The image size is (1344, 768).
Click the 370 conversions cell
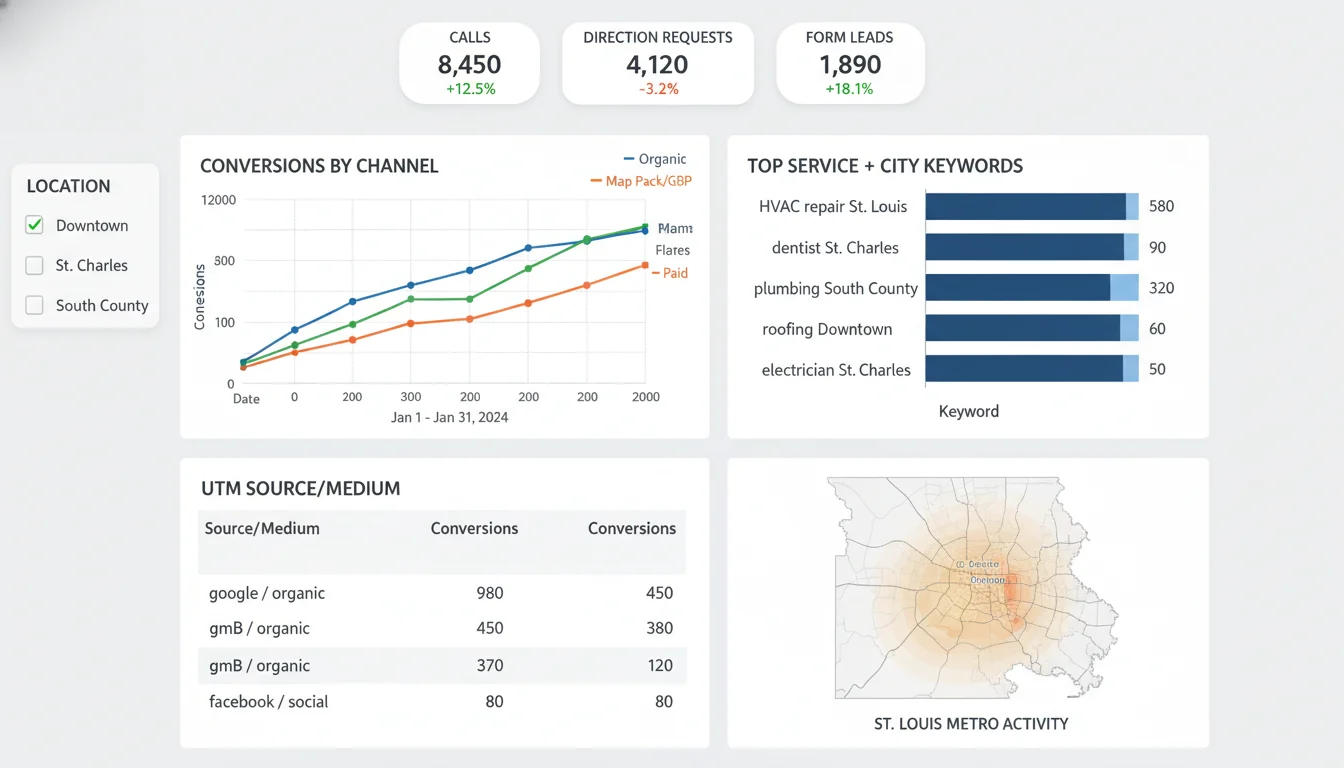point(490,665)
